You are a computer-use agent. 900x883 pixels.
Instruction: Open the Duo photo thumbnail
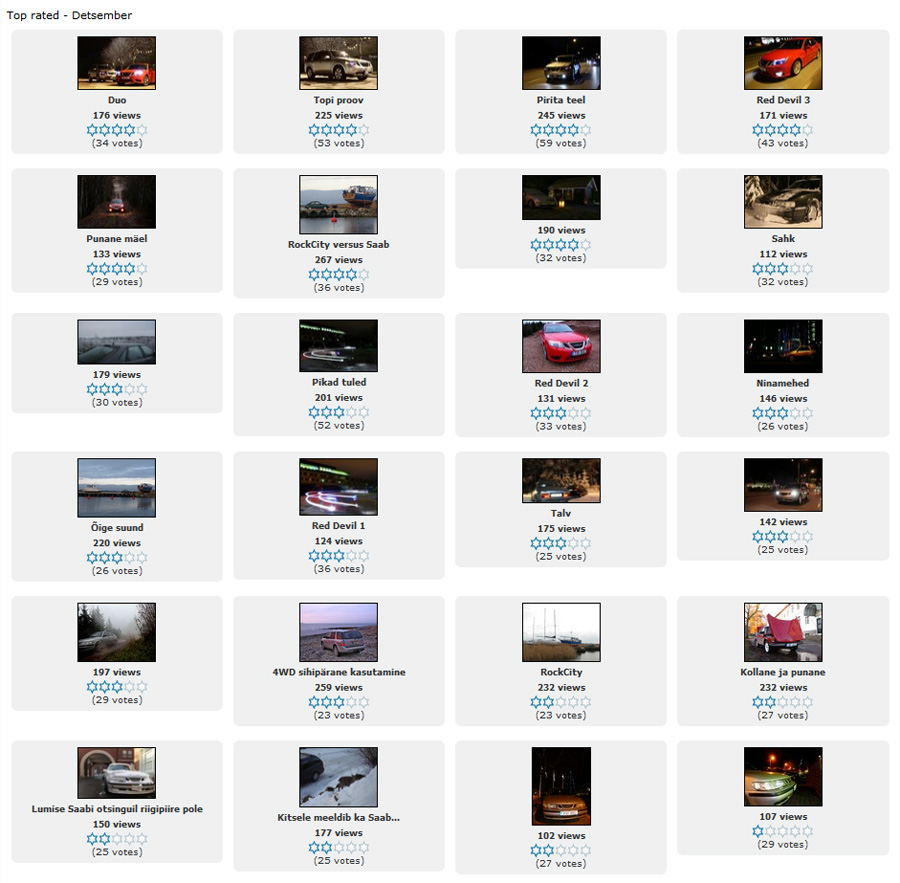117,63
